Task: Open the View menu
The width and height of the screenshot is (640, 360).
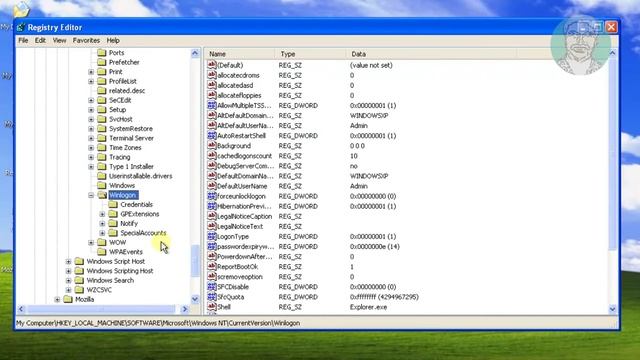Action: coord(59,40)
